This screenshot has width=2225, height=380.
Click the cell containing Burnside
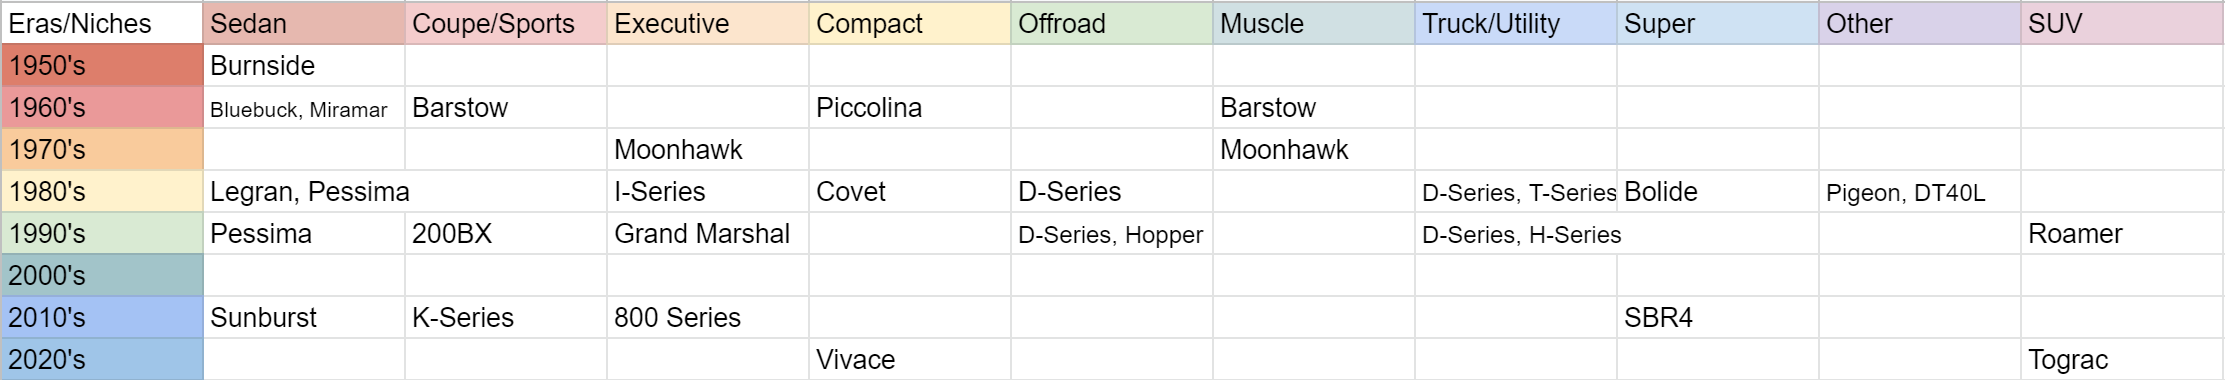click(304, 65)
